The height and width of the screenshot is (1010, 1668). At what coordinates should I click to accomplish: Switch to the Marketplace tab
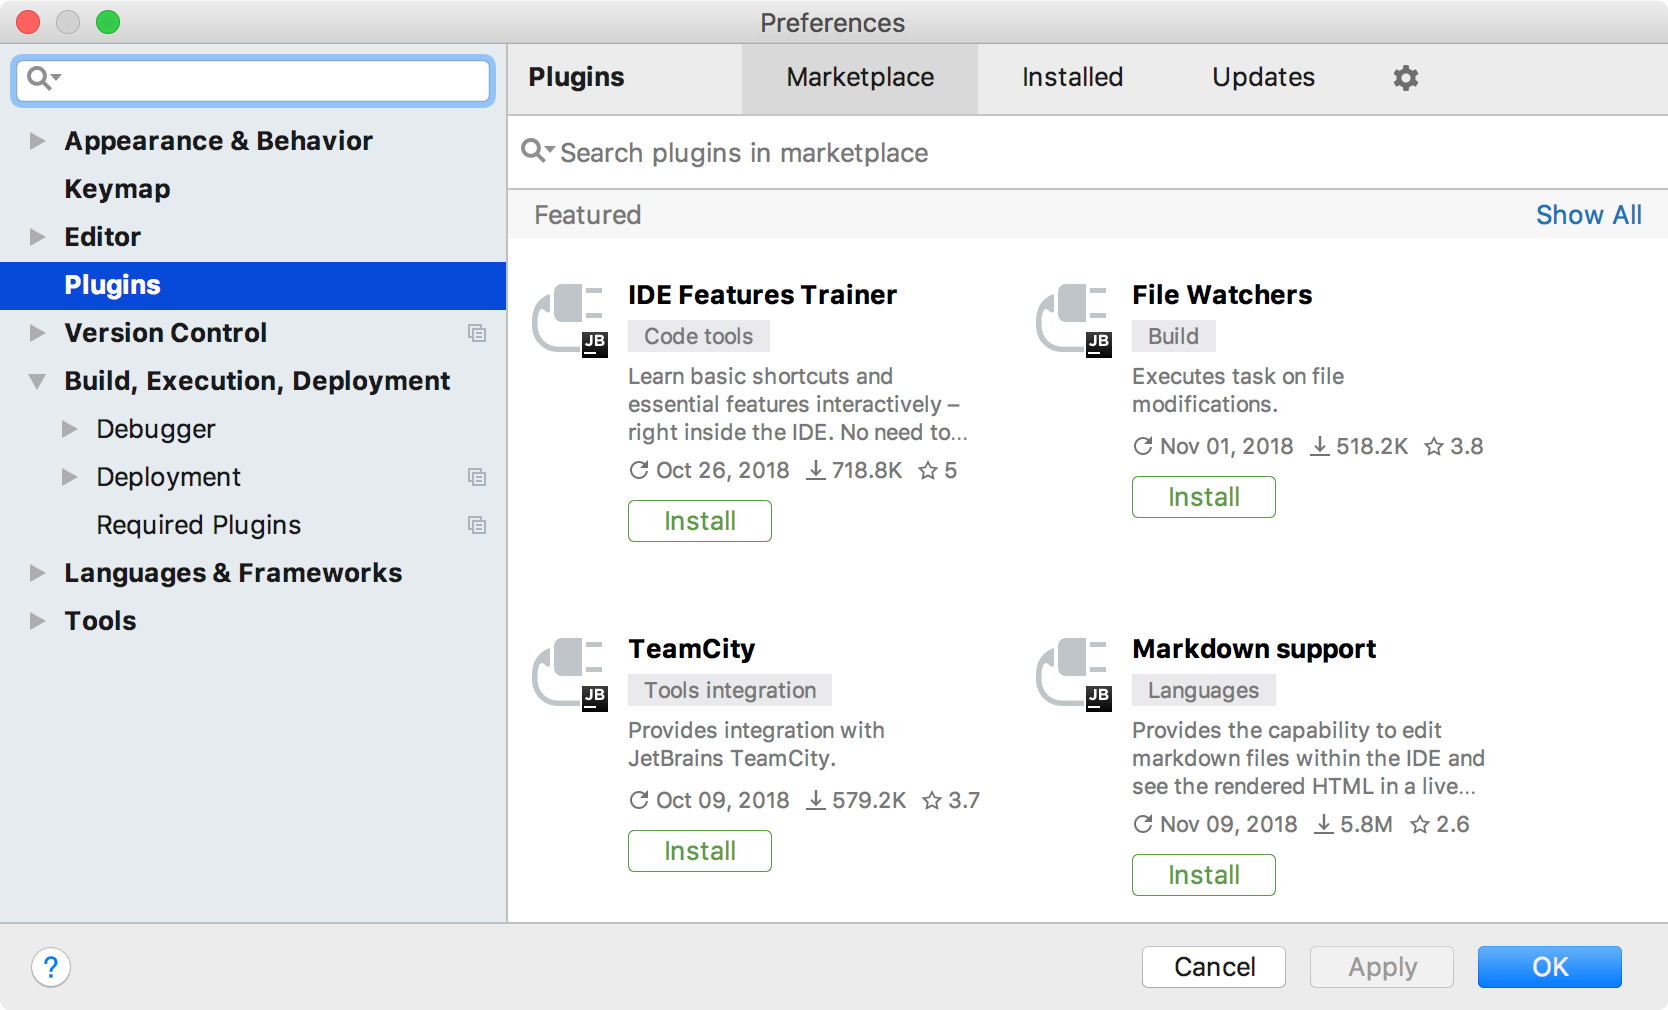pyautogui.click(x=860, y=78)
